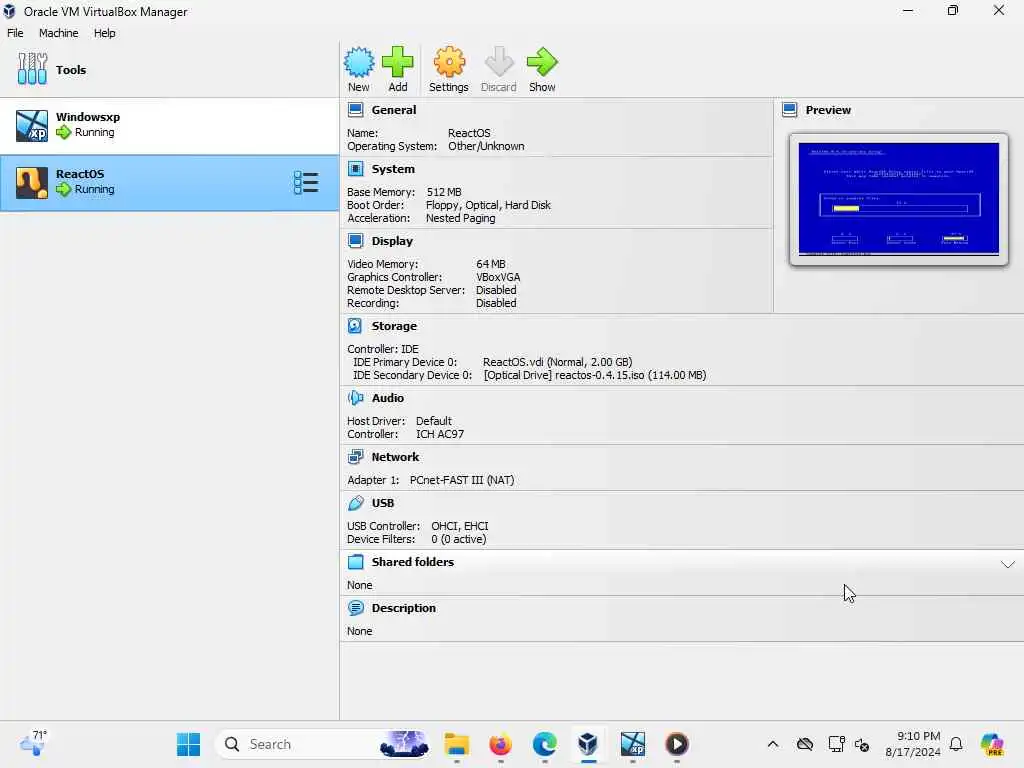Click the General section icon
Viewport: 1024px width, 768px height.
[x=355, y=110]
